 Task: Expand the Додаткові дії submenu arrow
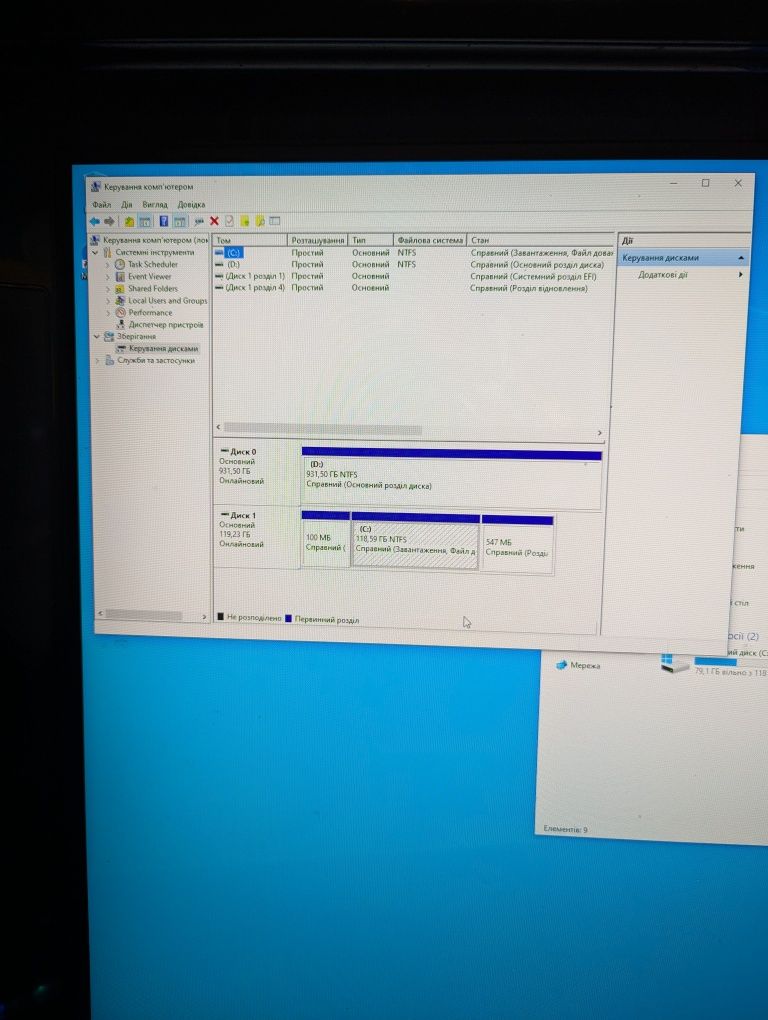pyautogui.click(x=740, y=275)
